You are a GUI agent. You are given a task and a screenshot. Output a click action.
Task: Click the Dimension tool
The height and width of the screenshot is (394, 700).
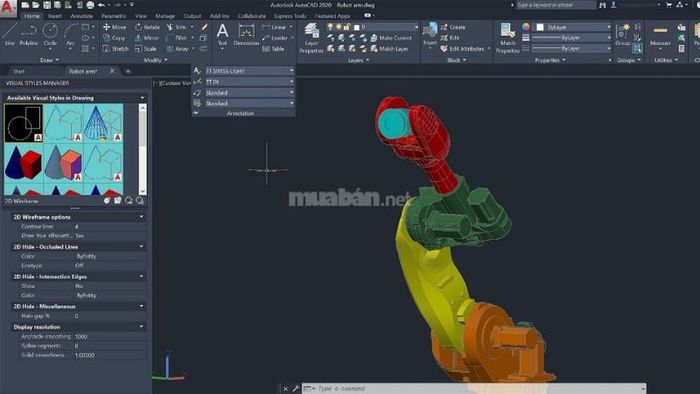246,35
